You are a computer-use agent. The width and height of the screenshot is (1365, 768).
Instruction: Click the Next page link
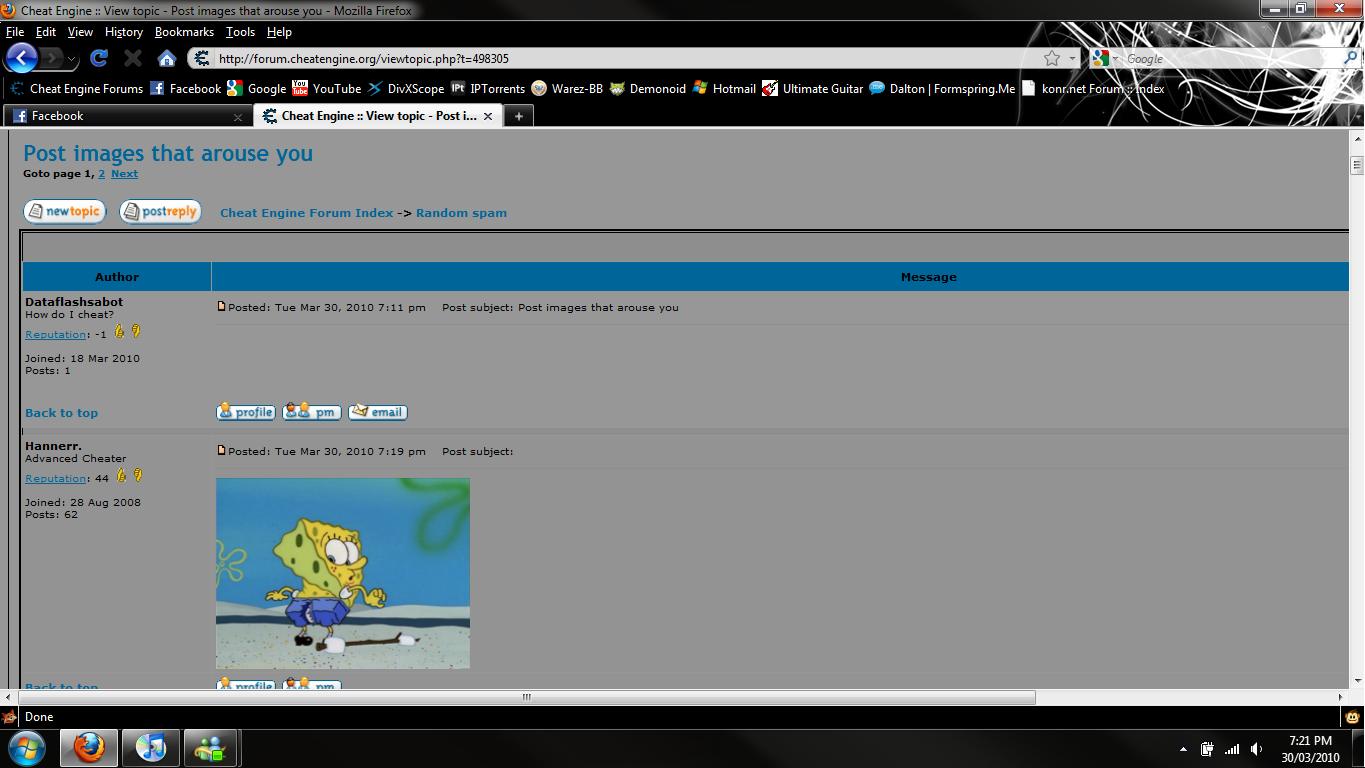pos(124,174)
